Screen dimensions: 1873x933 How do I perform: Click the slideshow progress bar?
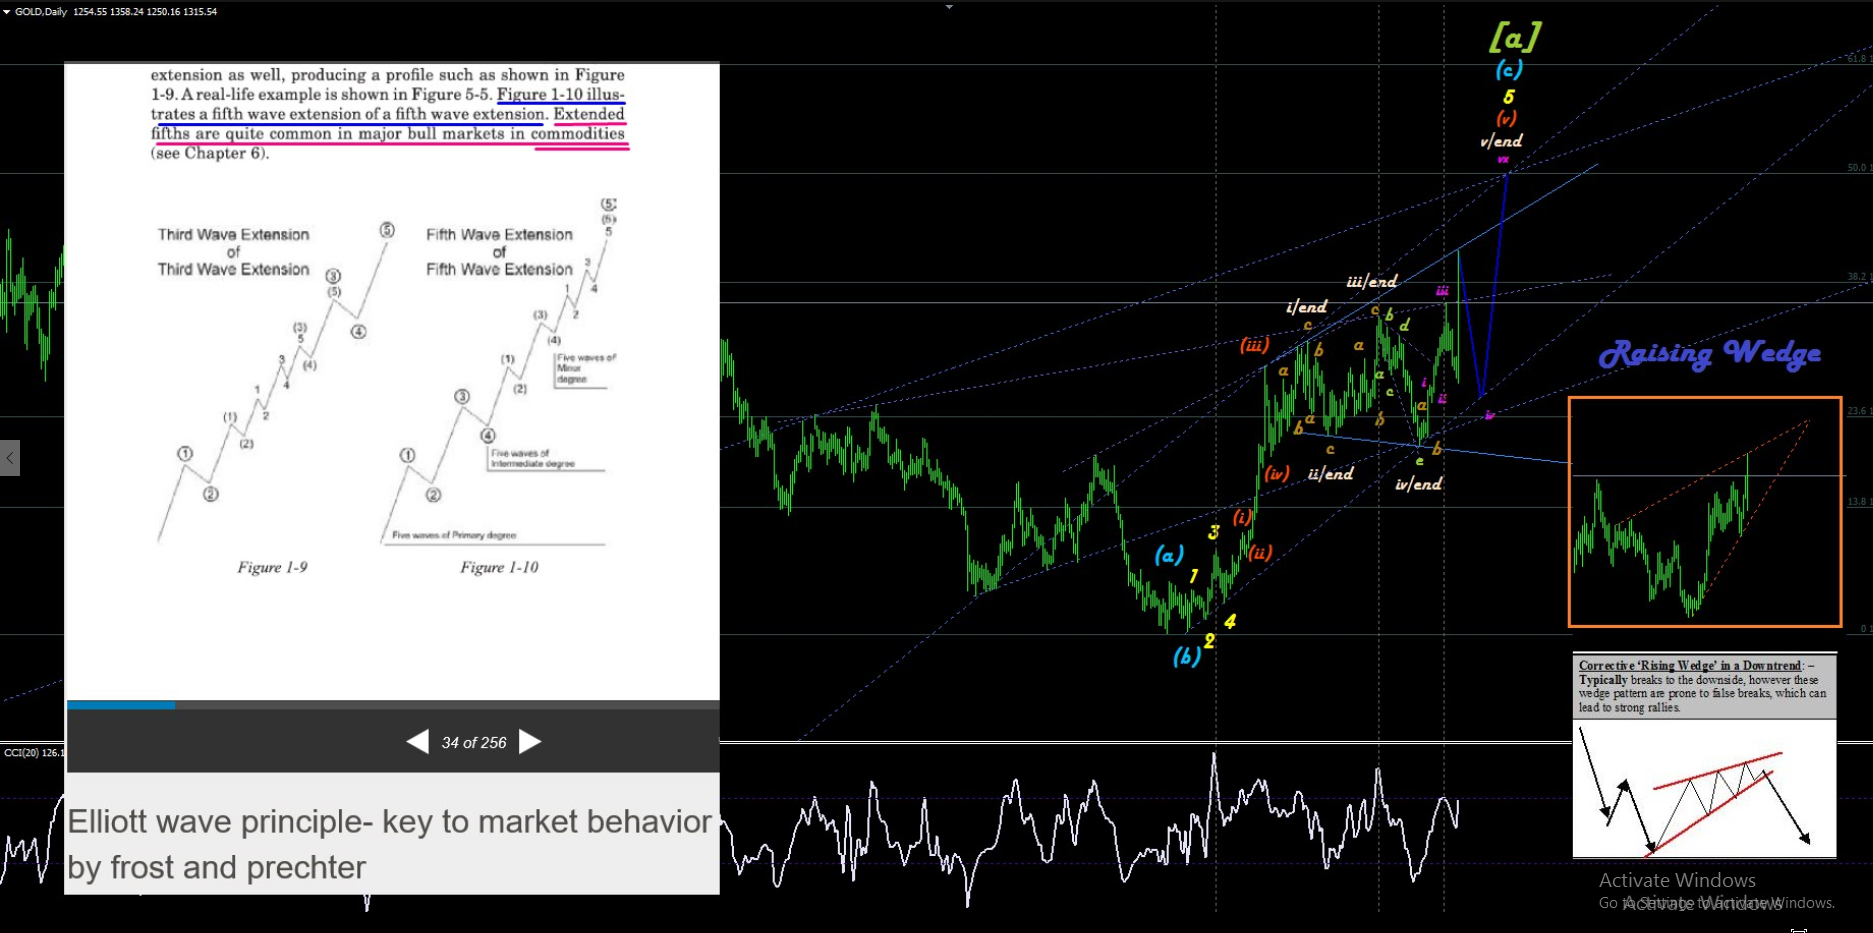pyautogui.click(x=393, y=705)
